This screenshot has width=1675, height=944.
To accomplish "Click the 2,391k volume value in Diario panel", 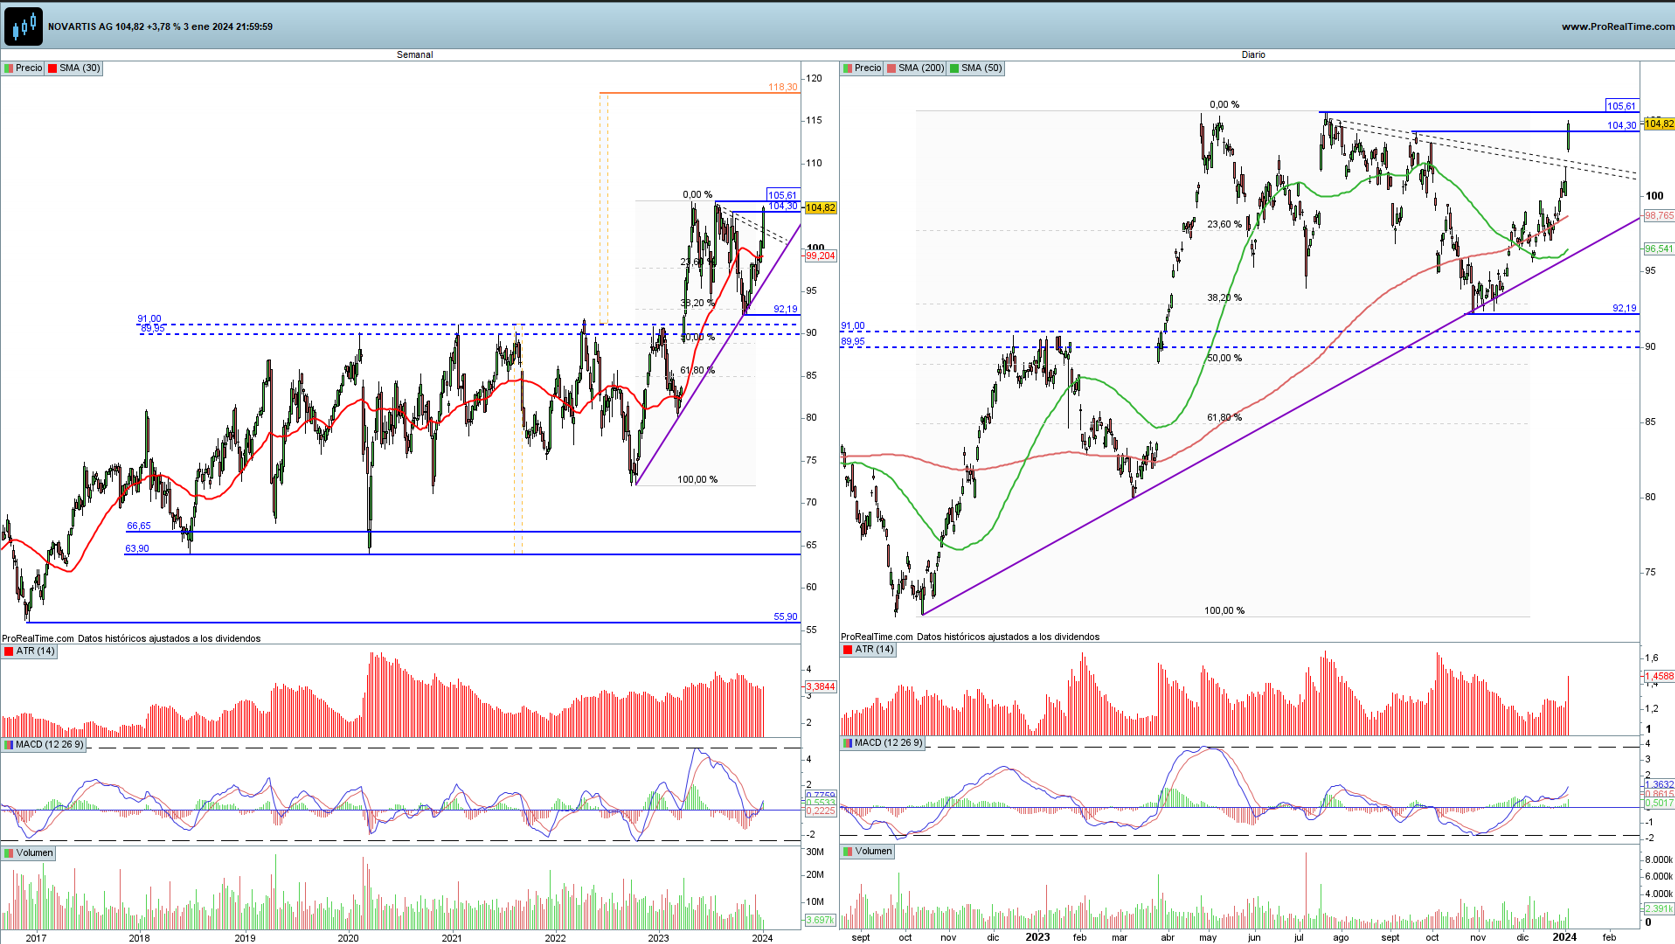I will click(x=1658, y=909).
